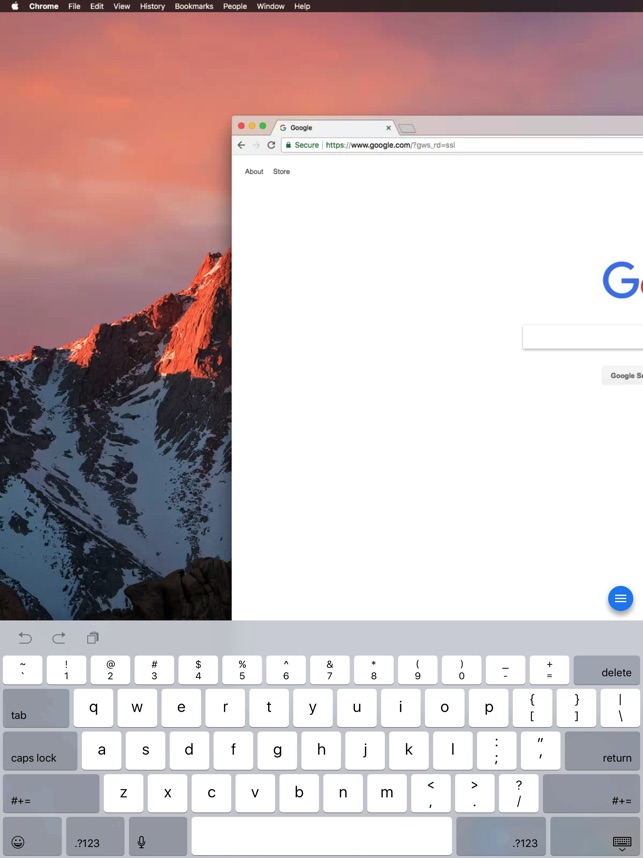This screenshot has height=858, width=643.
Task: Tap the 1 / exclamation key
Action: 66,670
